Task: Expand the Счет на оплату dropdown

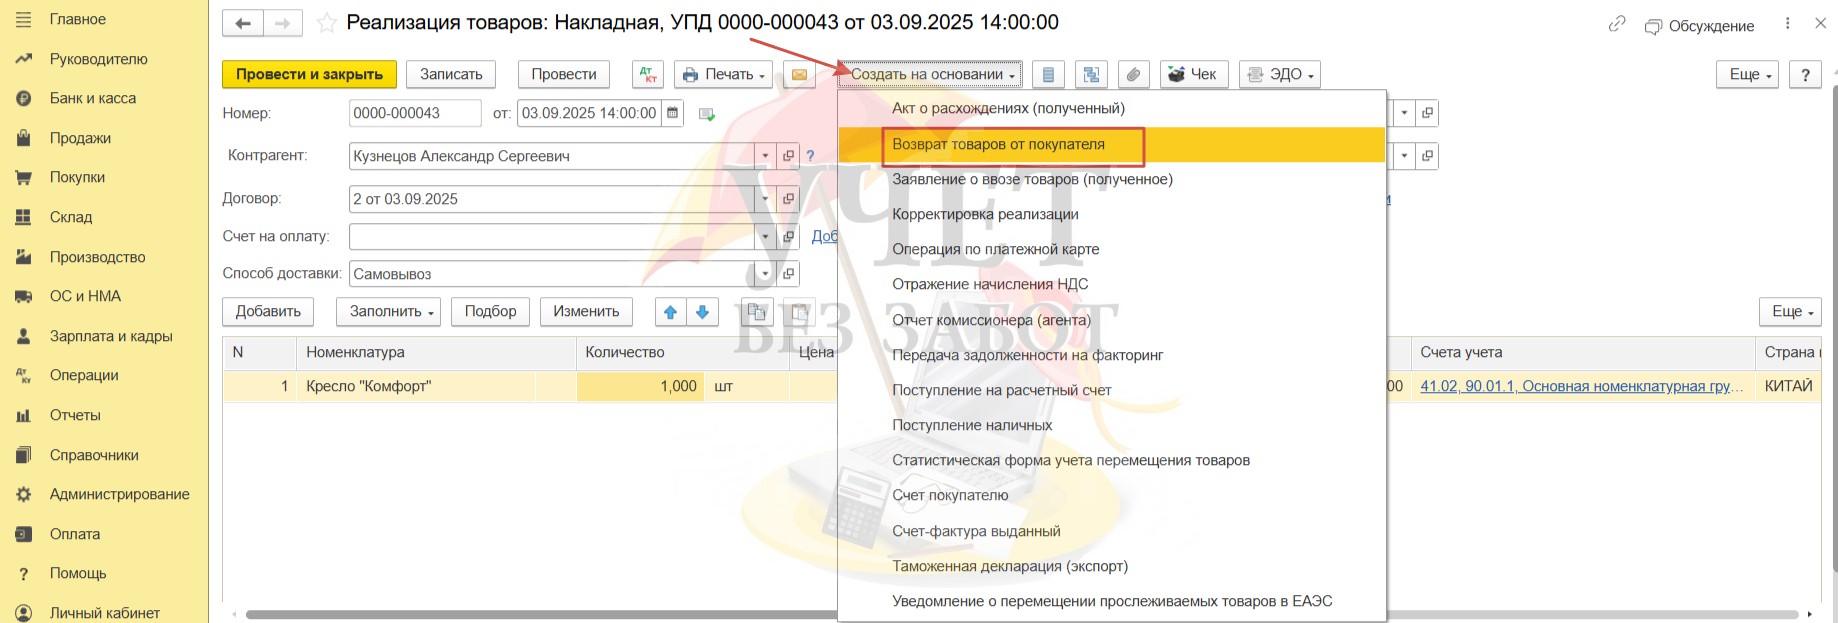Action: point(765,237)
